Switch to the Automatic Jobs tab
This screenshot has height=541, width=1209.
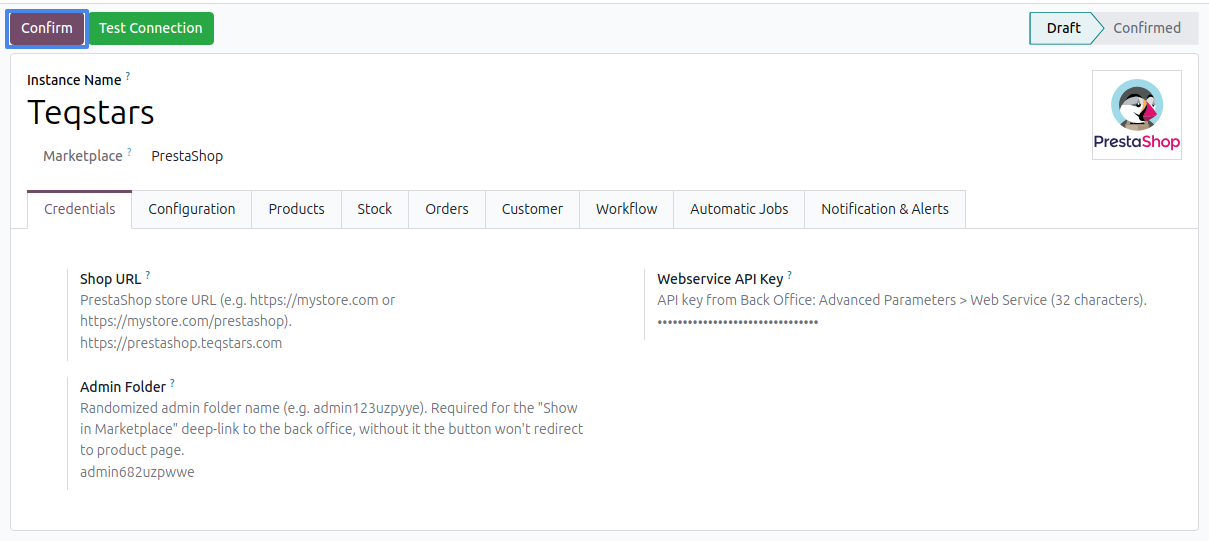point(739,209)
